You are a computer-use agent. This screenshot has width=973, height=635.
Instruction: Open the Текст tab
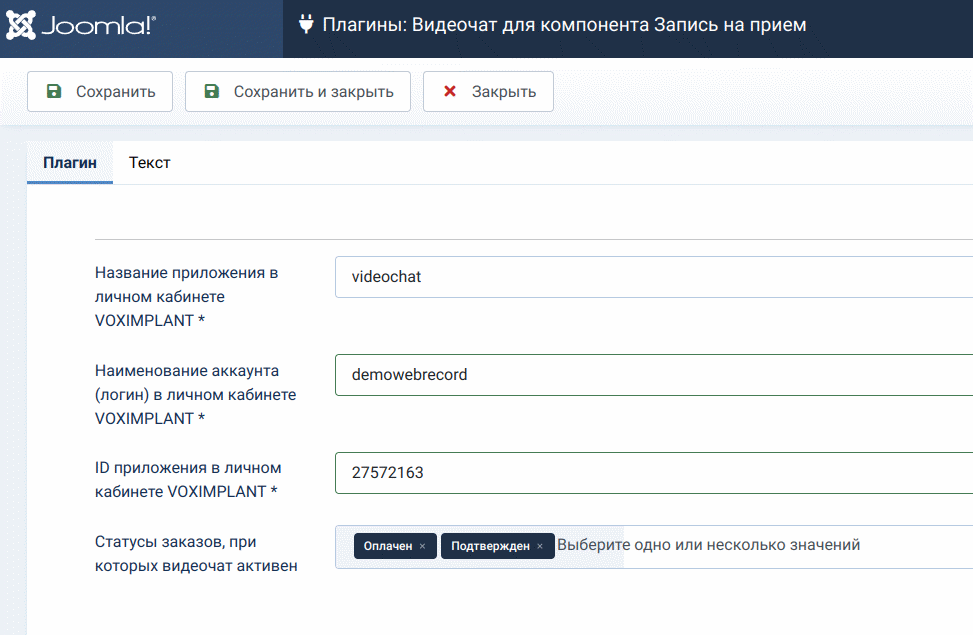click(x=150, y=162)
